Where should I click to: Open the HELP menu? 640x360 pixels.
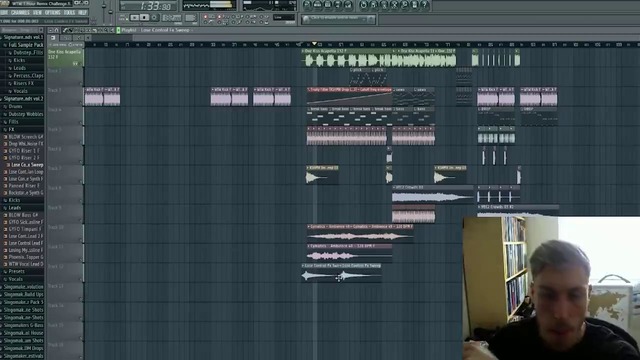click(x=82, y=13)
